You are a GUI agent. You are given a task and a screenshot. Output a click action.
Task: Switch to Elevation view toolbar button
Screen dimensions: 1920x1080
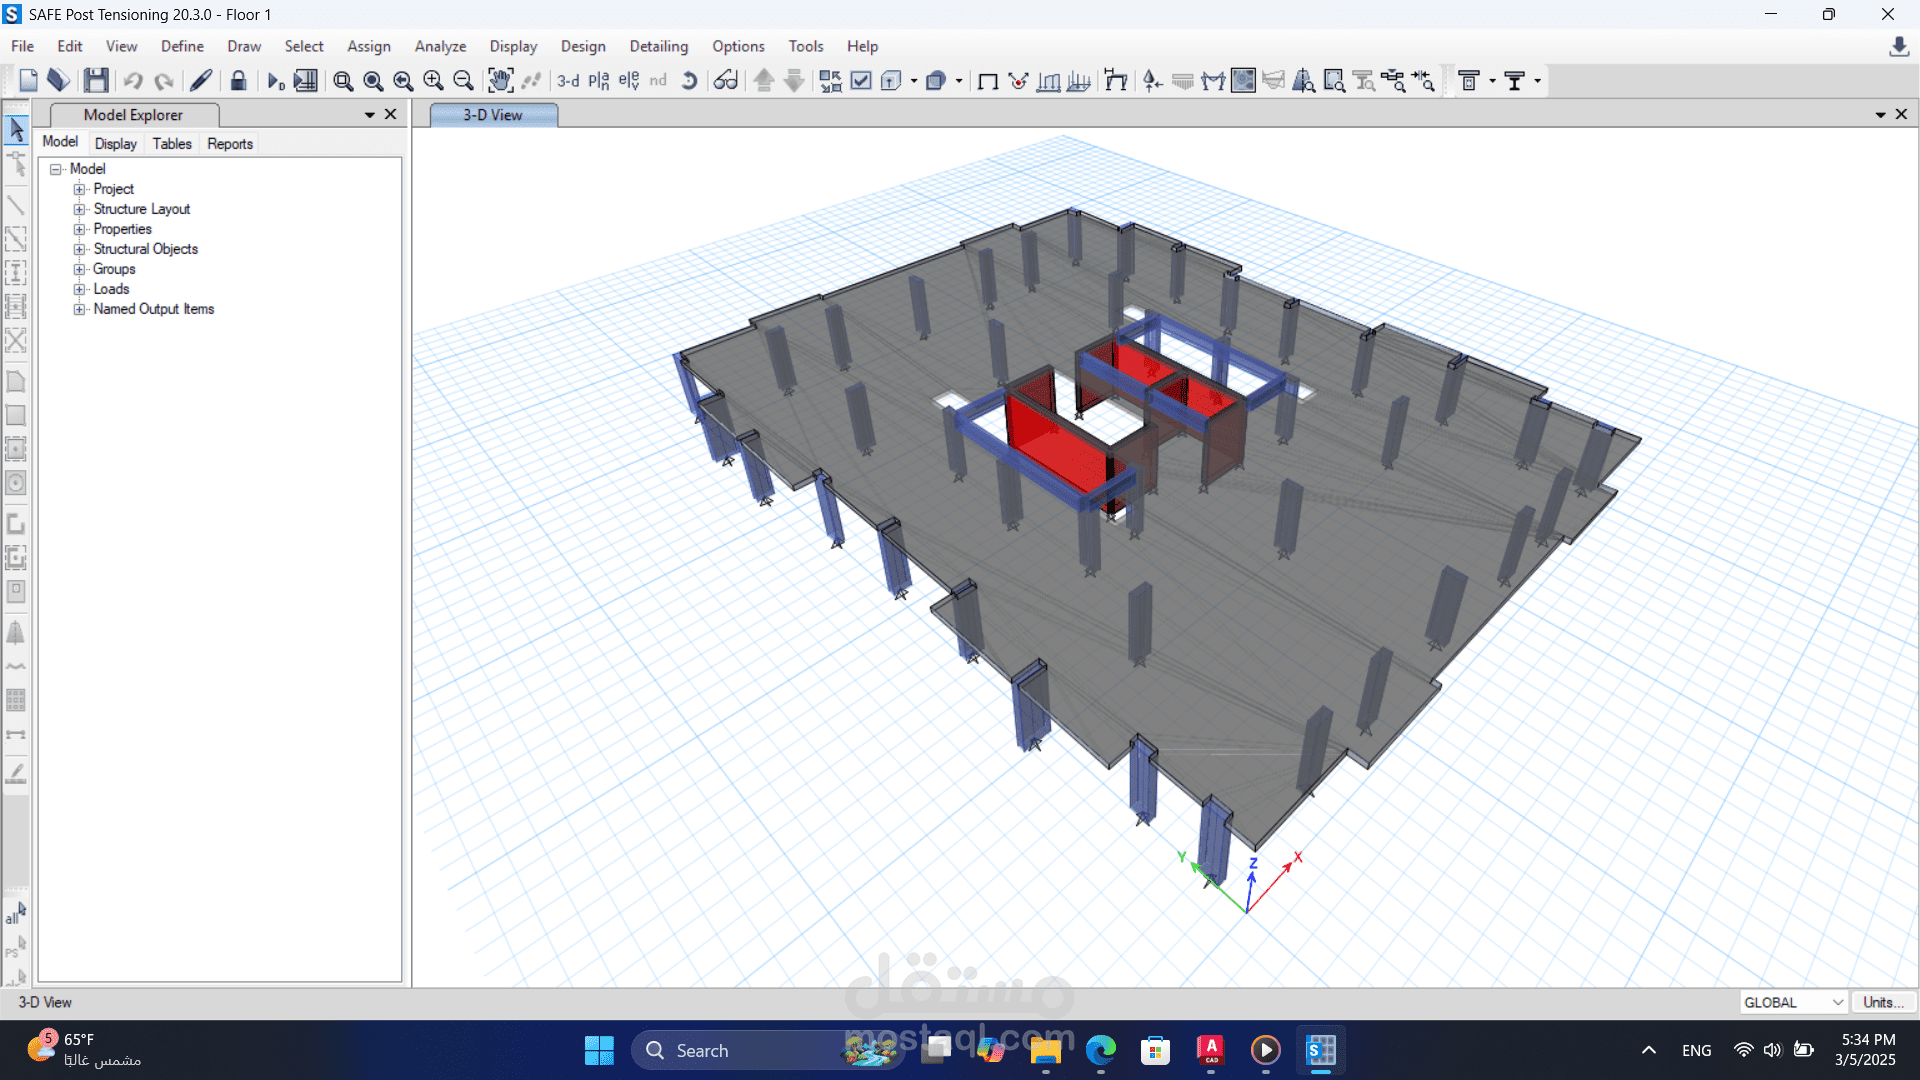(x=629, y=81)
